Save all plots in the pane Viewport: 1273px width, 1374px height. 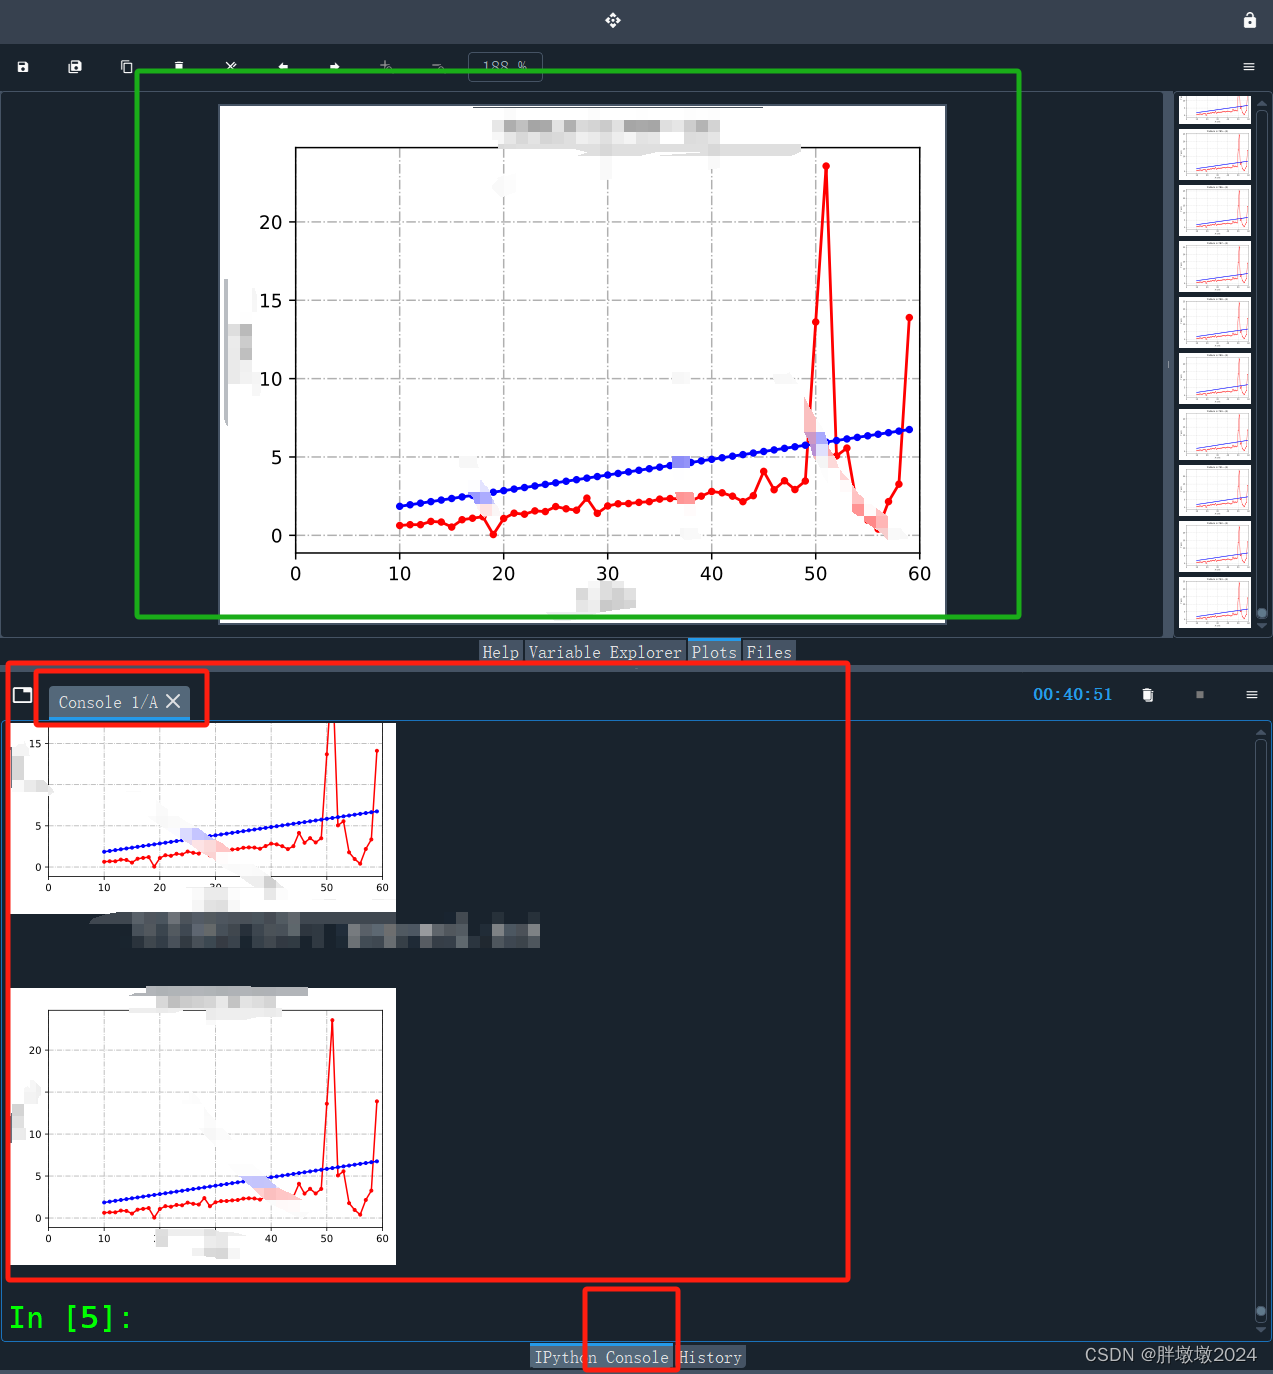(75, 66)
